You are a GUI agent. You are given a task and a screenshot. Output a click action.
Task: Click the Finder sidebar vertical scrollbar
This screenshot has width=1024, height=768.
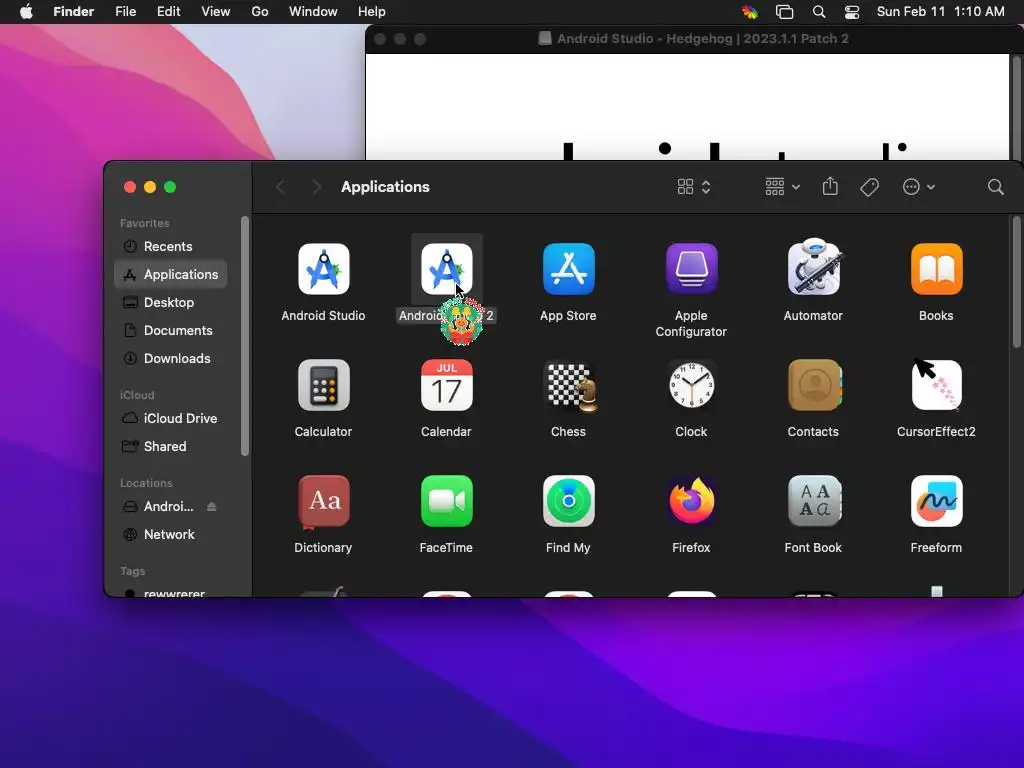click(245, 336)
